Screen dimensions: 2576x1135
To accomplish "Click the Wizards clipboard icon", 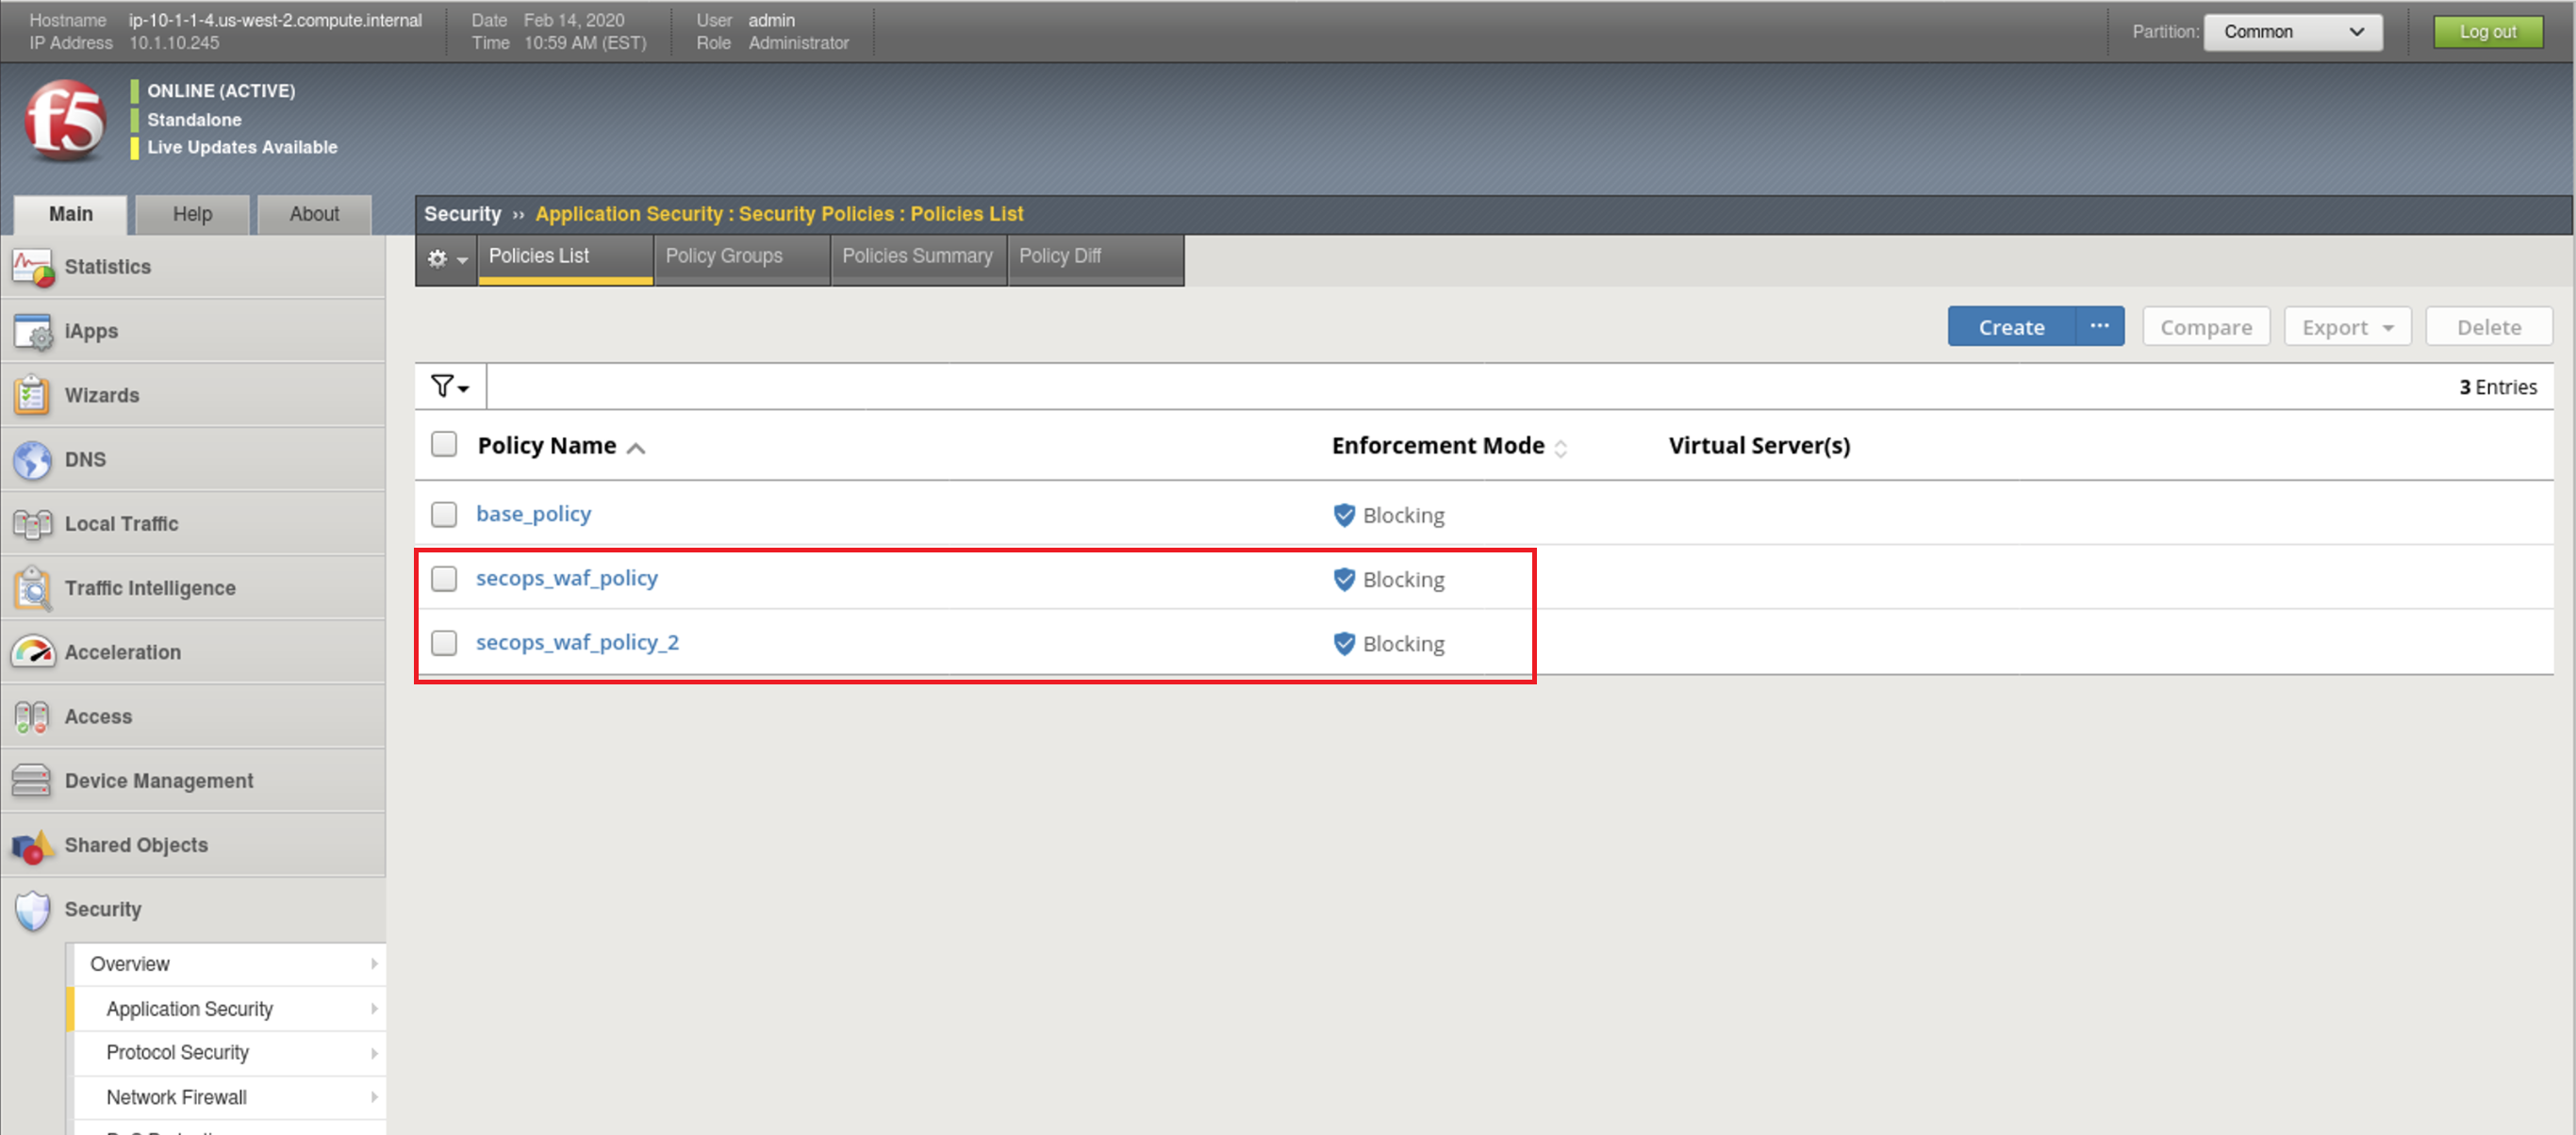I will pos(32,396).
